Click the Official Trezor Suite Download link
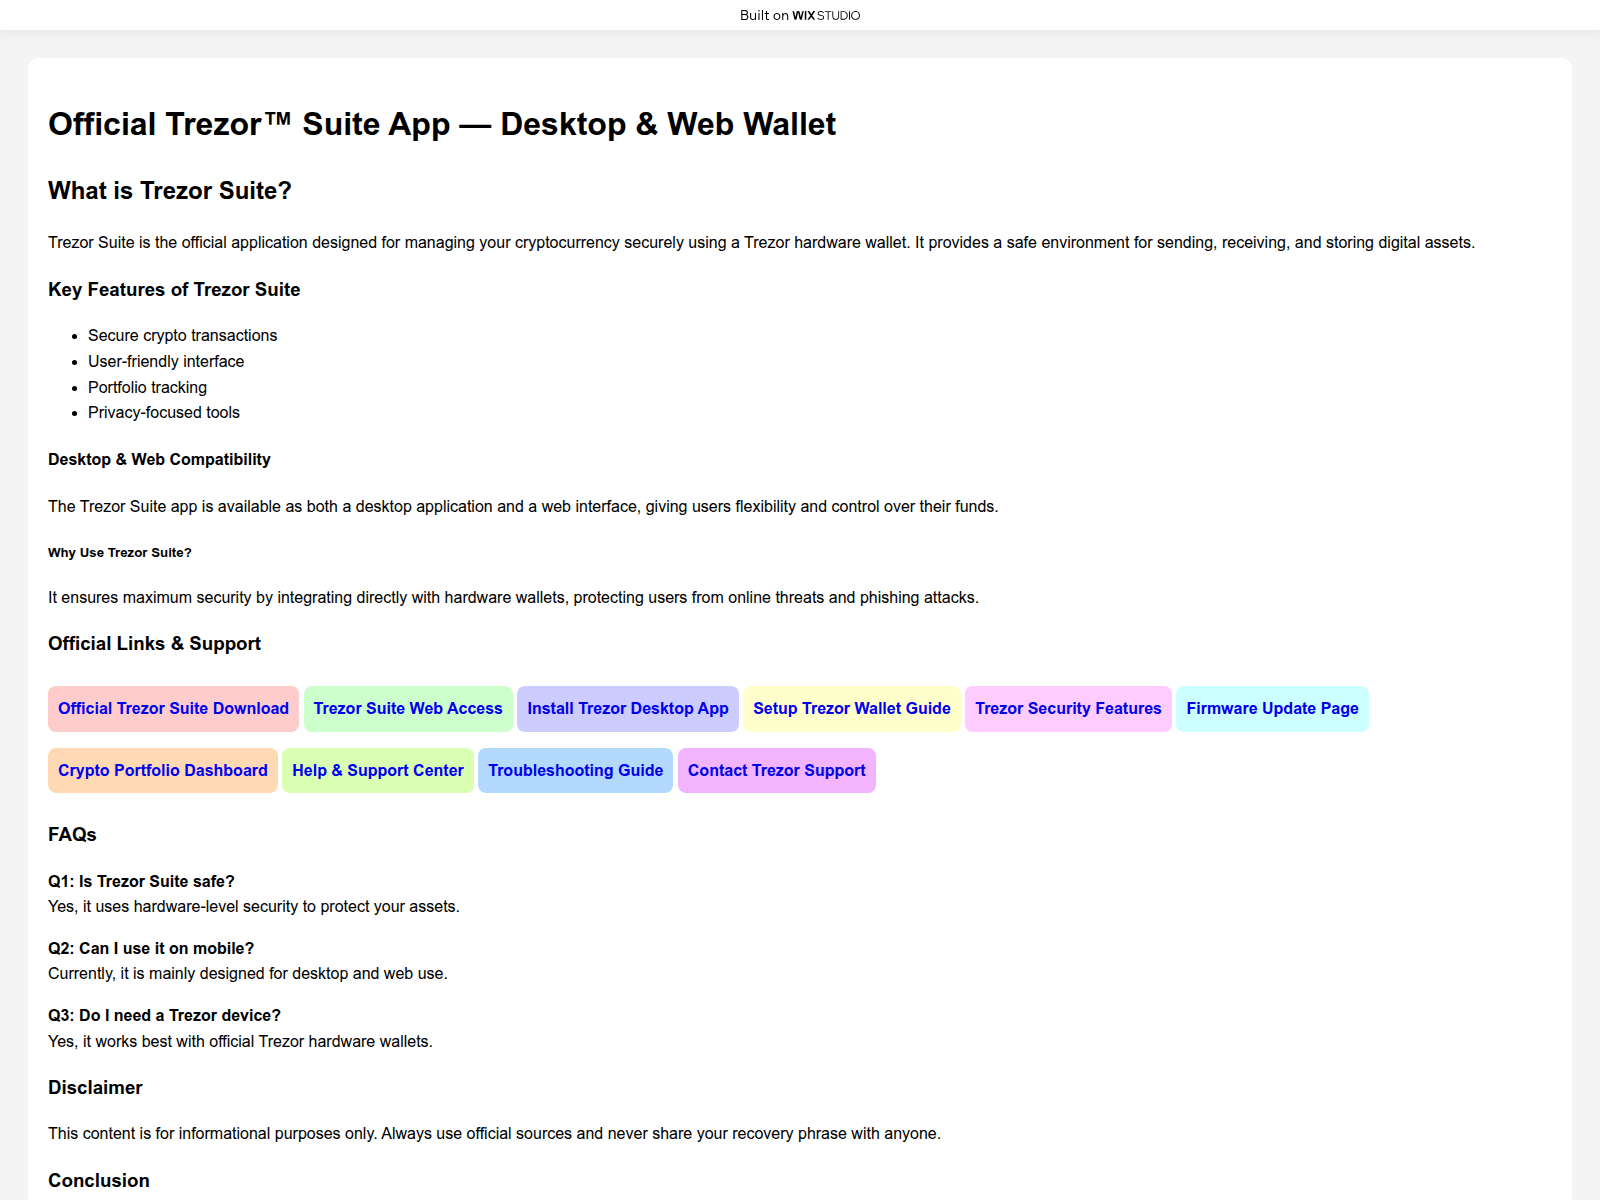 pyautogui.click(x=173, y=709)
